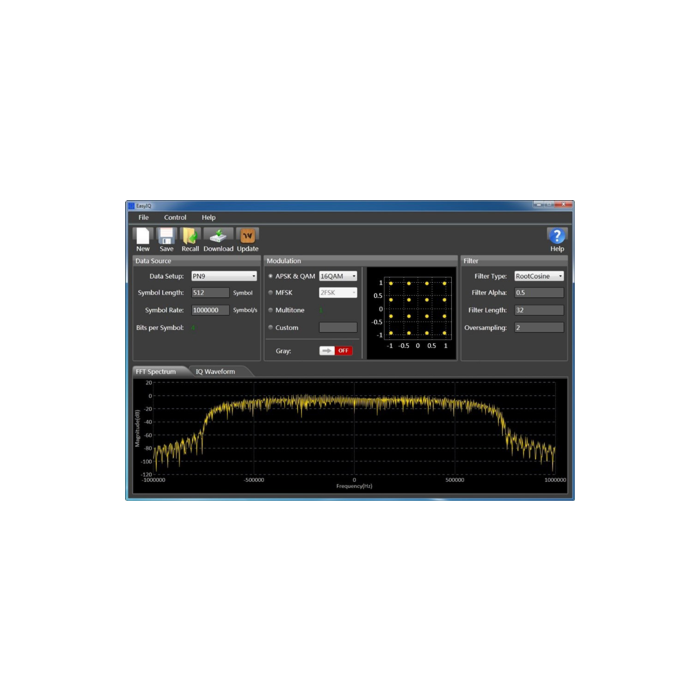Expand the Filter Type RootCosine dropdown
This screenshot has height=700, width=700.
[x=539, y=276]
